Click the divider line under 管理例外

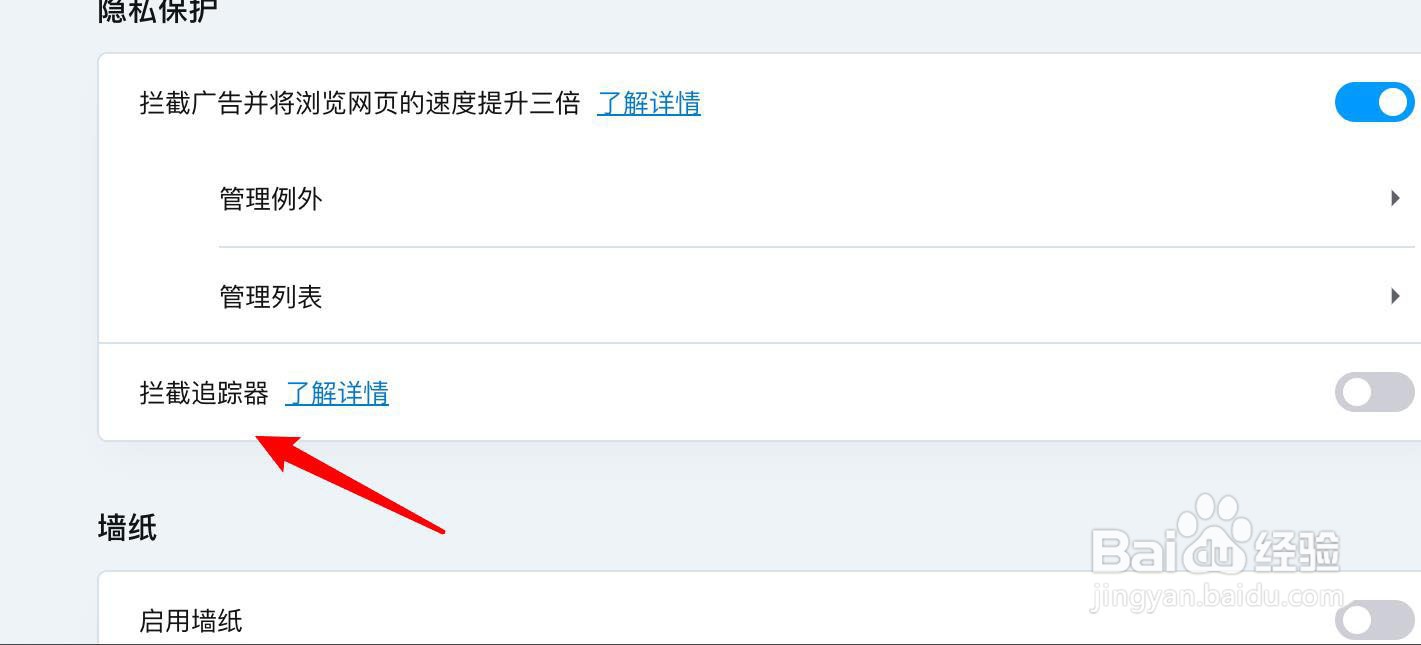click(x=816, y=247)
